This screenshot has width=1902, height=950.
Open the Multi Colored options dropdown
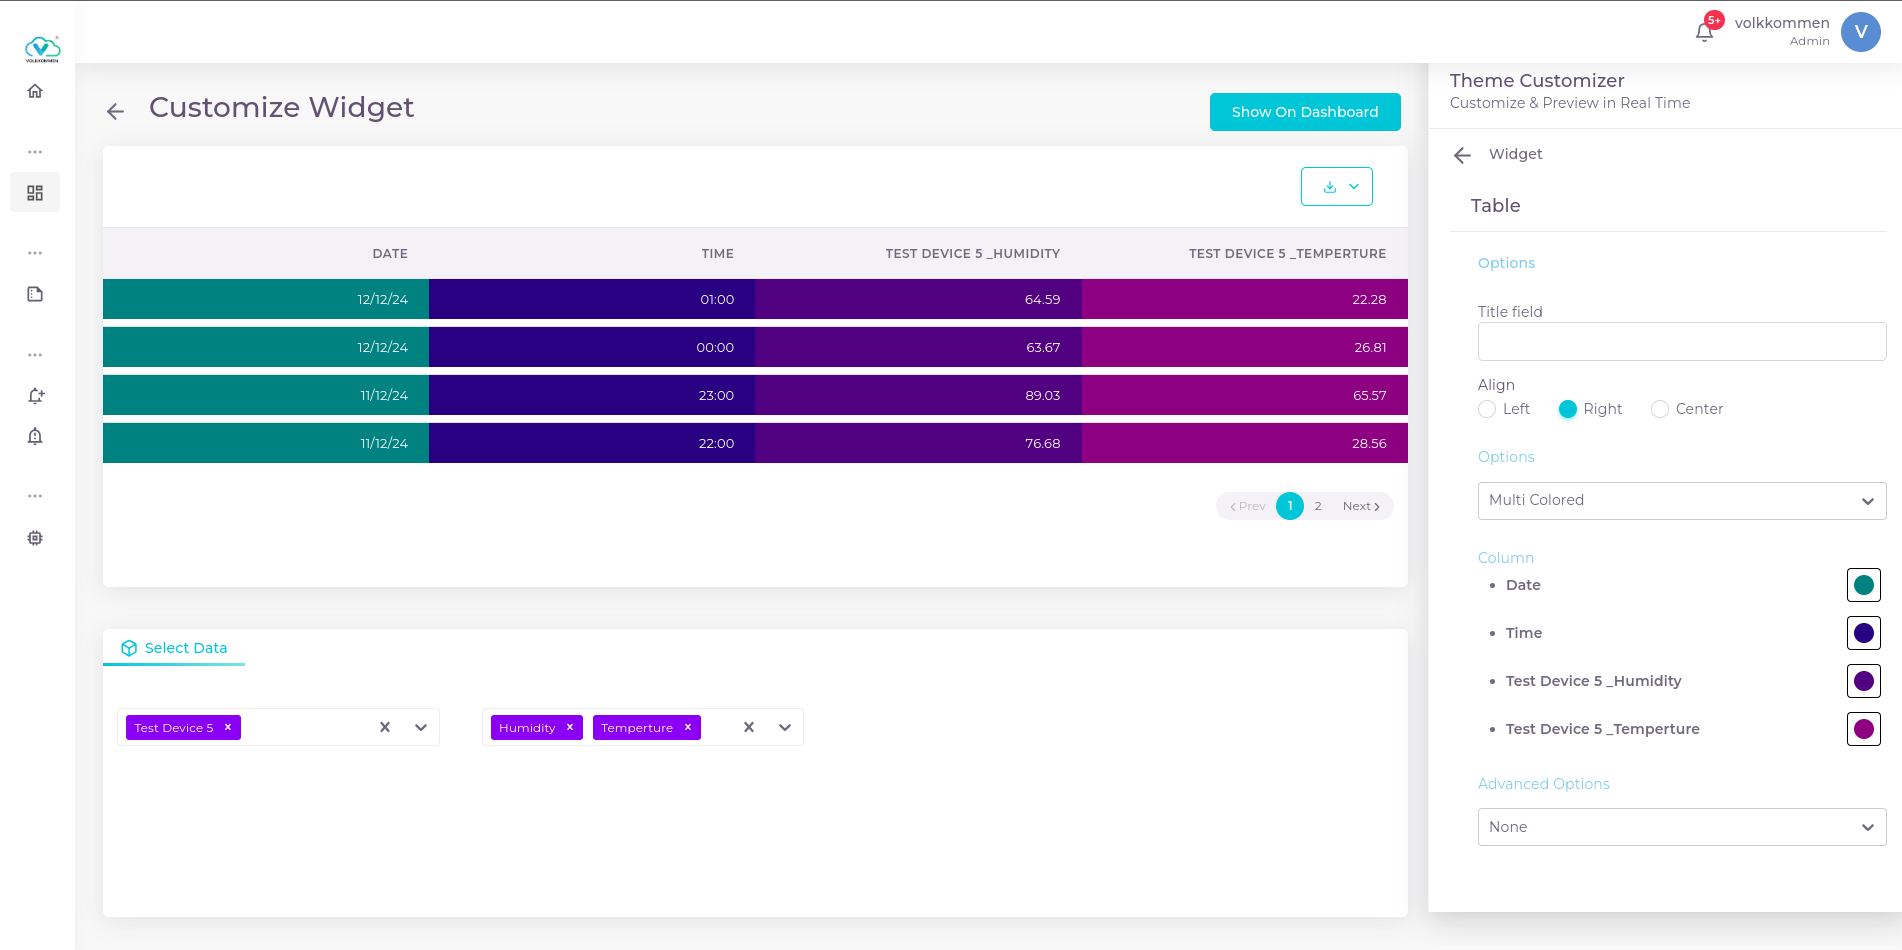1681,501
